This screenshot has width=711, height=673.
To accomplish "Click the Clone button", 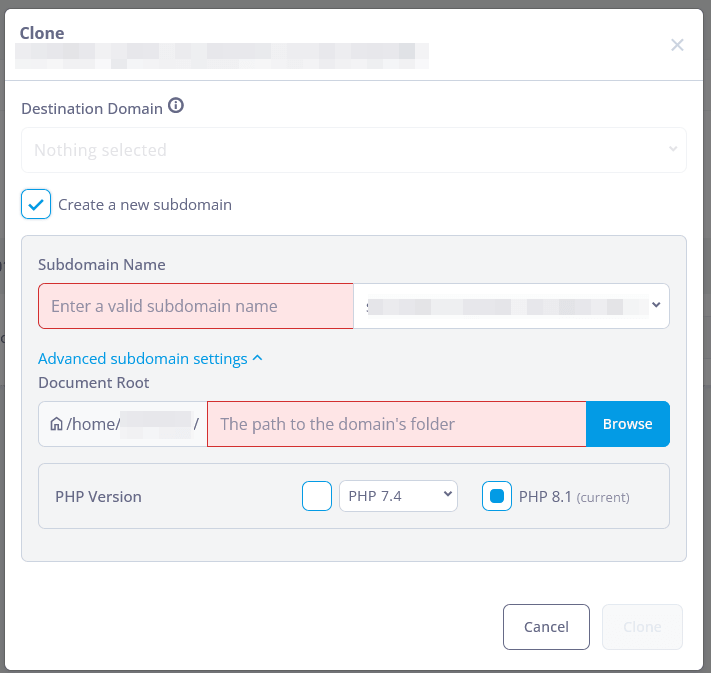I will click(x=642, y=627).
